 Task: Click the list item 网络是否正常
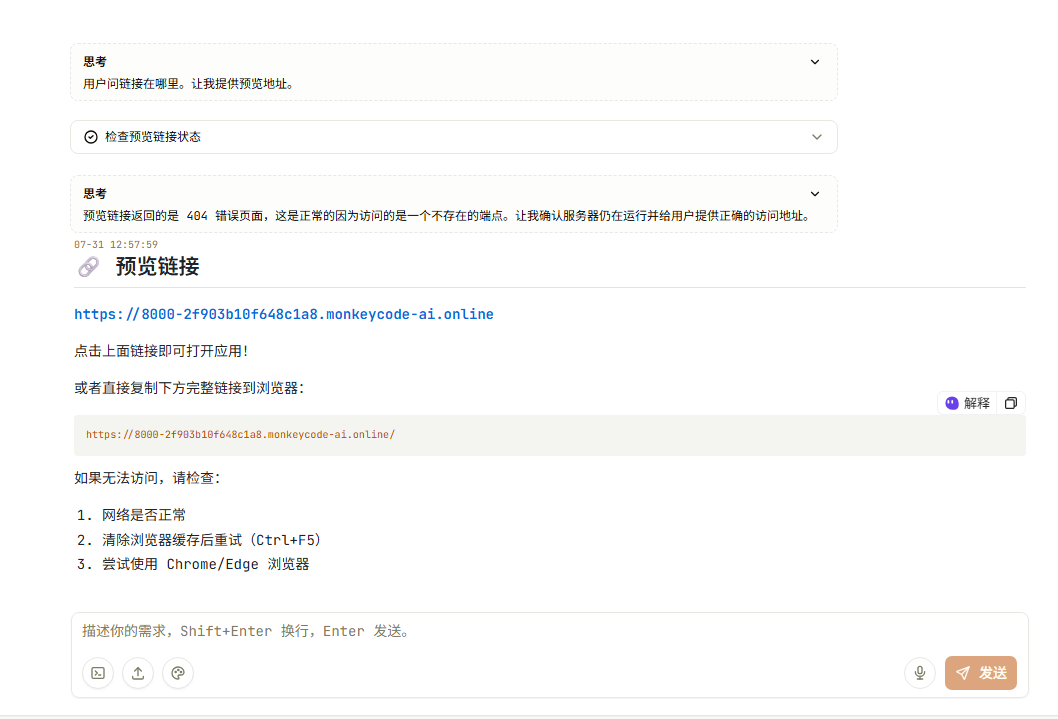pyautogui.click(x=144, y=515)
